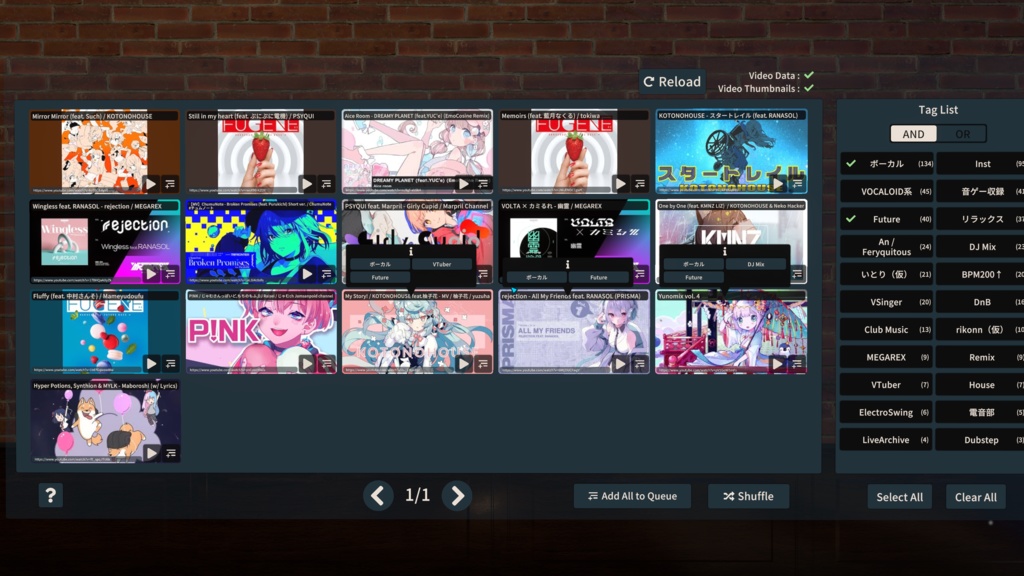
Task: Click VTuber tag in Girly Cupid popup
Action: (441, 264)
